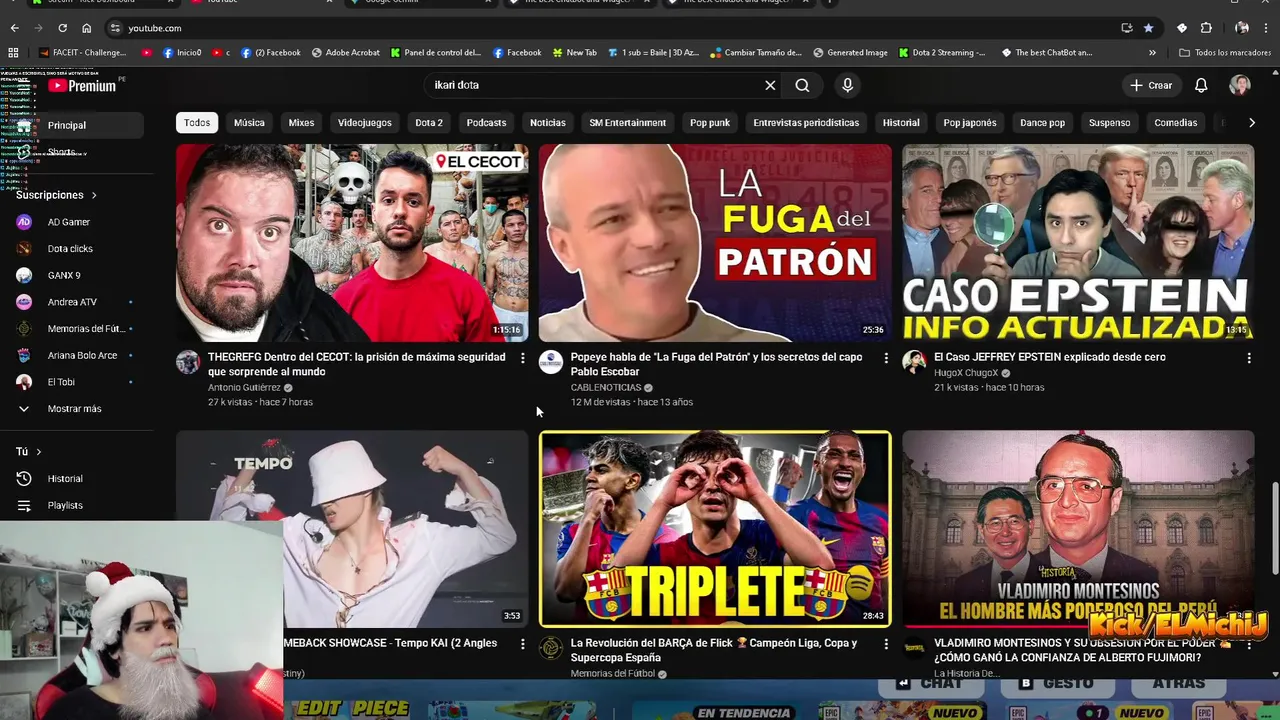
Task: Select the Historial filter chip
Action: 901,122
